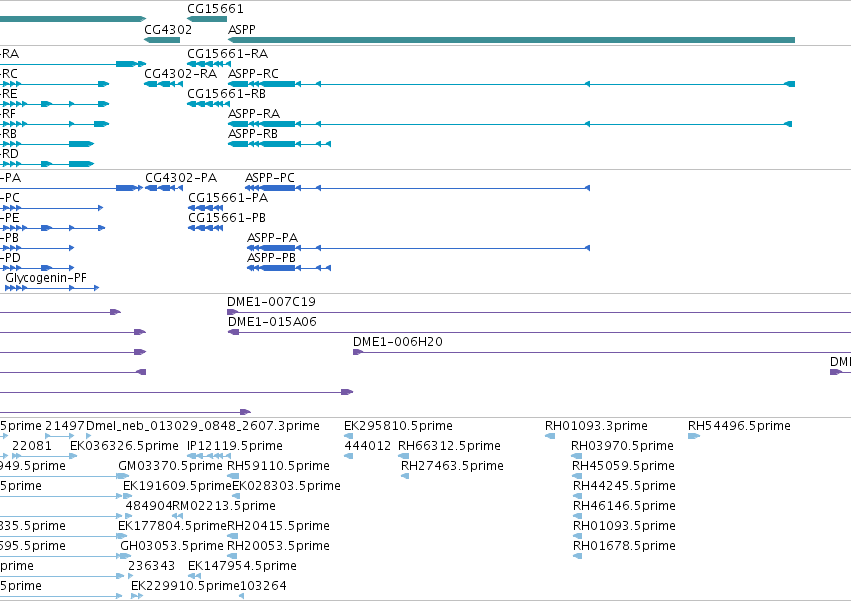851x601 pixels.
Task: Click EST GM03370.5prime
Action: (170, 466)
